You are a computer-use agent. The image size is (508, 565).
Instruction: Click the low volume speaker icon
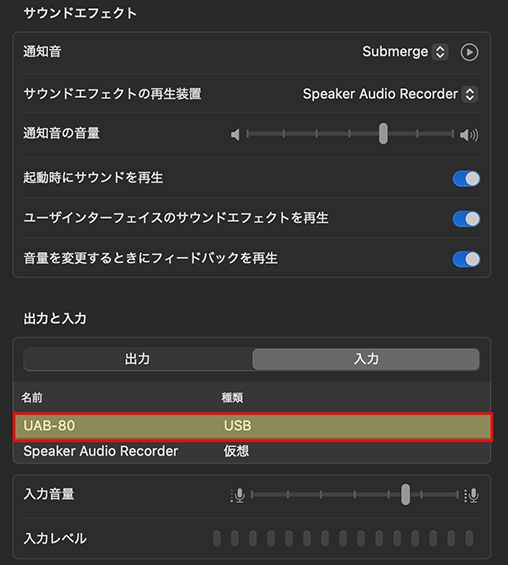235,135
